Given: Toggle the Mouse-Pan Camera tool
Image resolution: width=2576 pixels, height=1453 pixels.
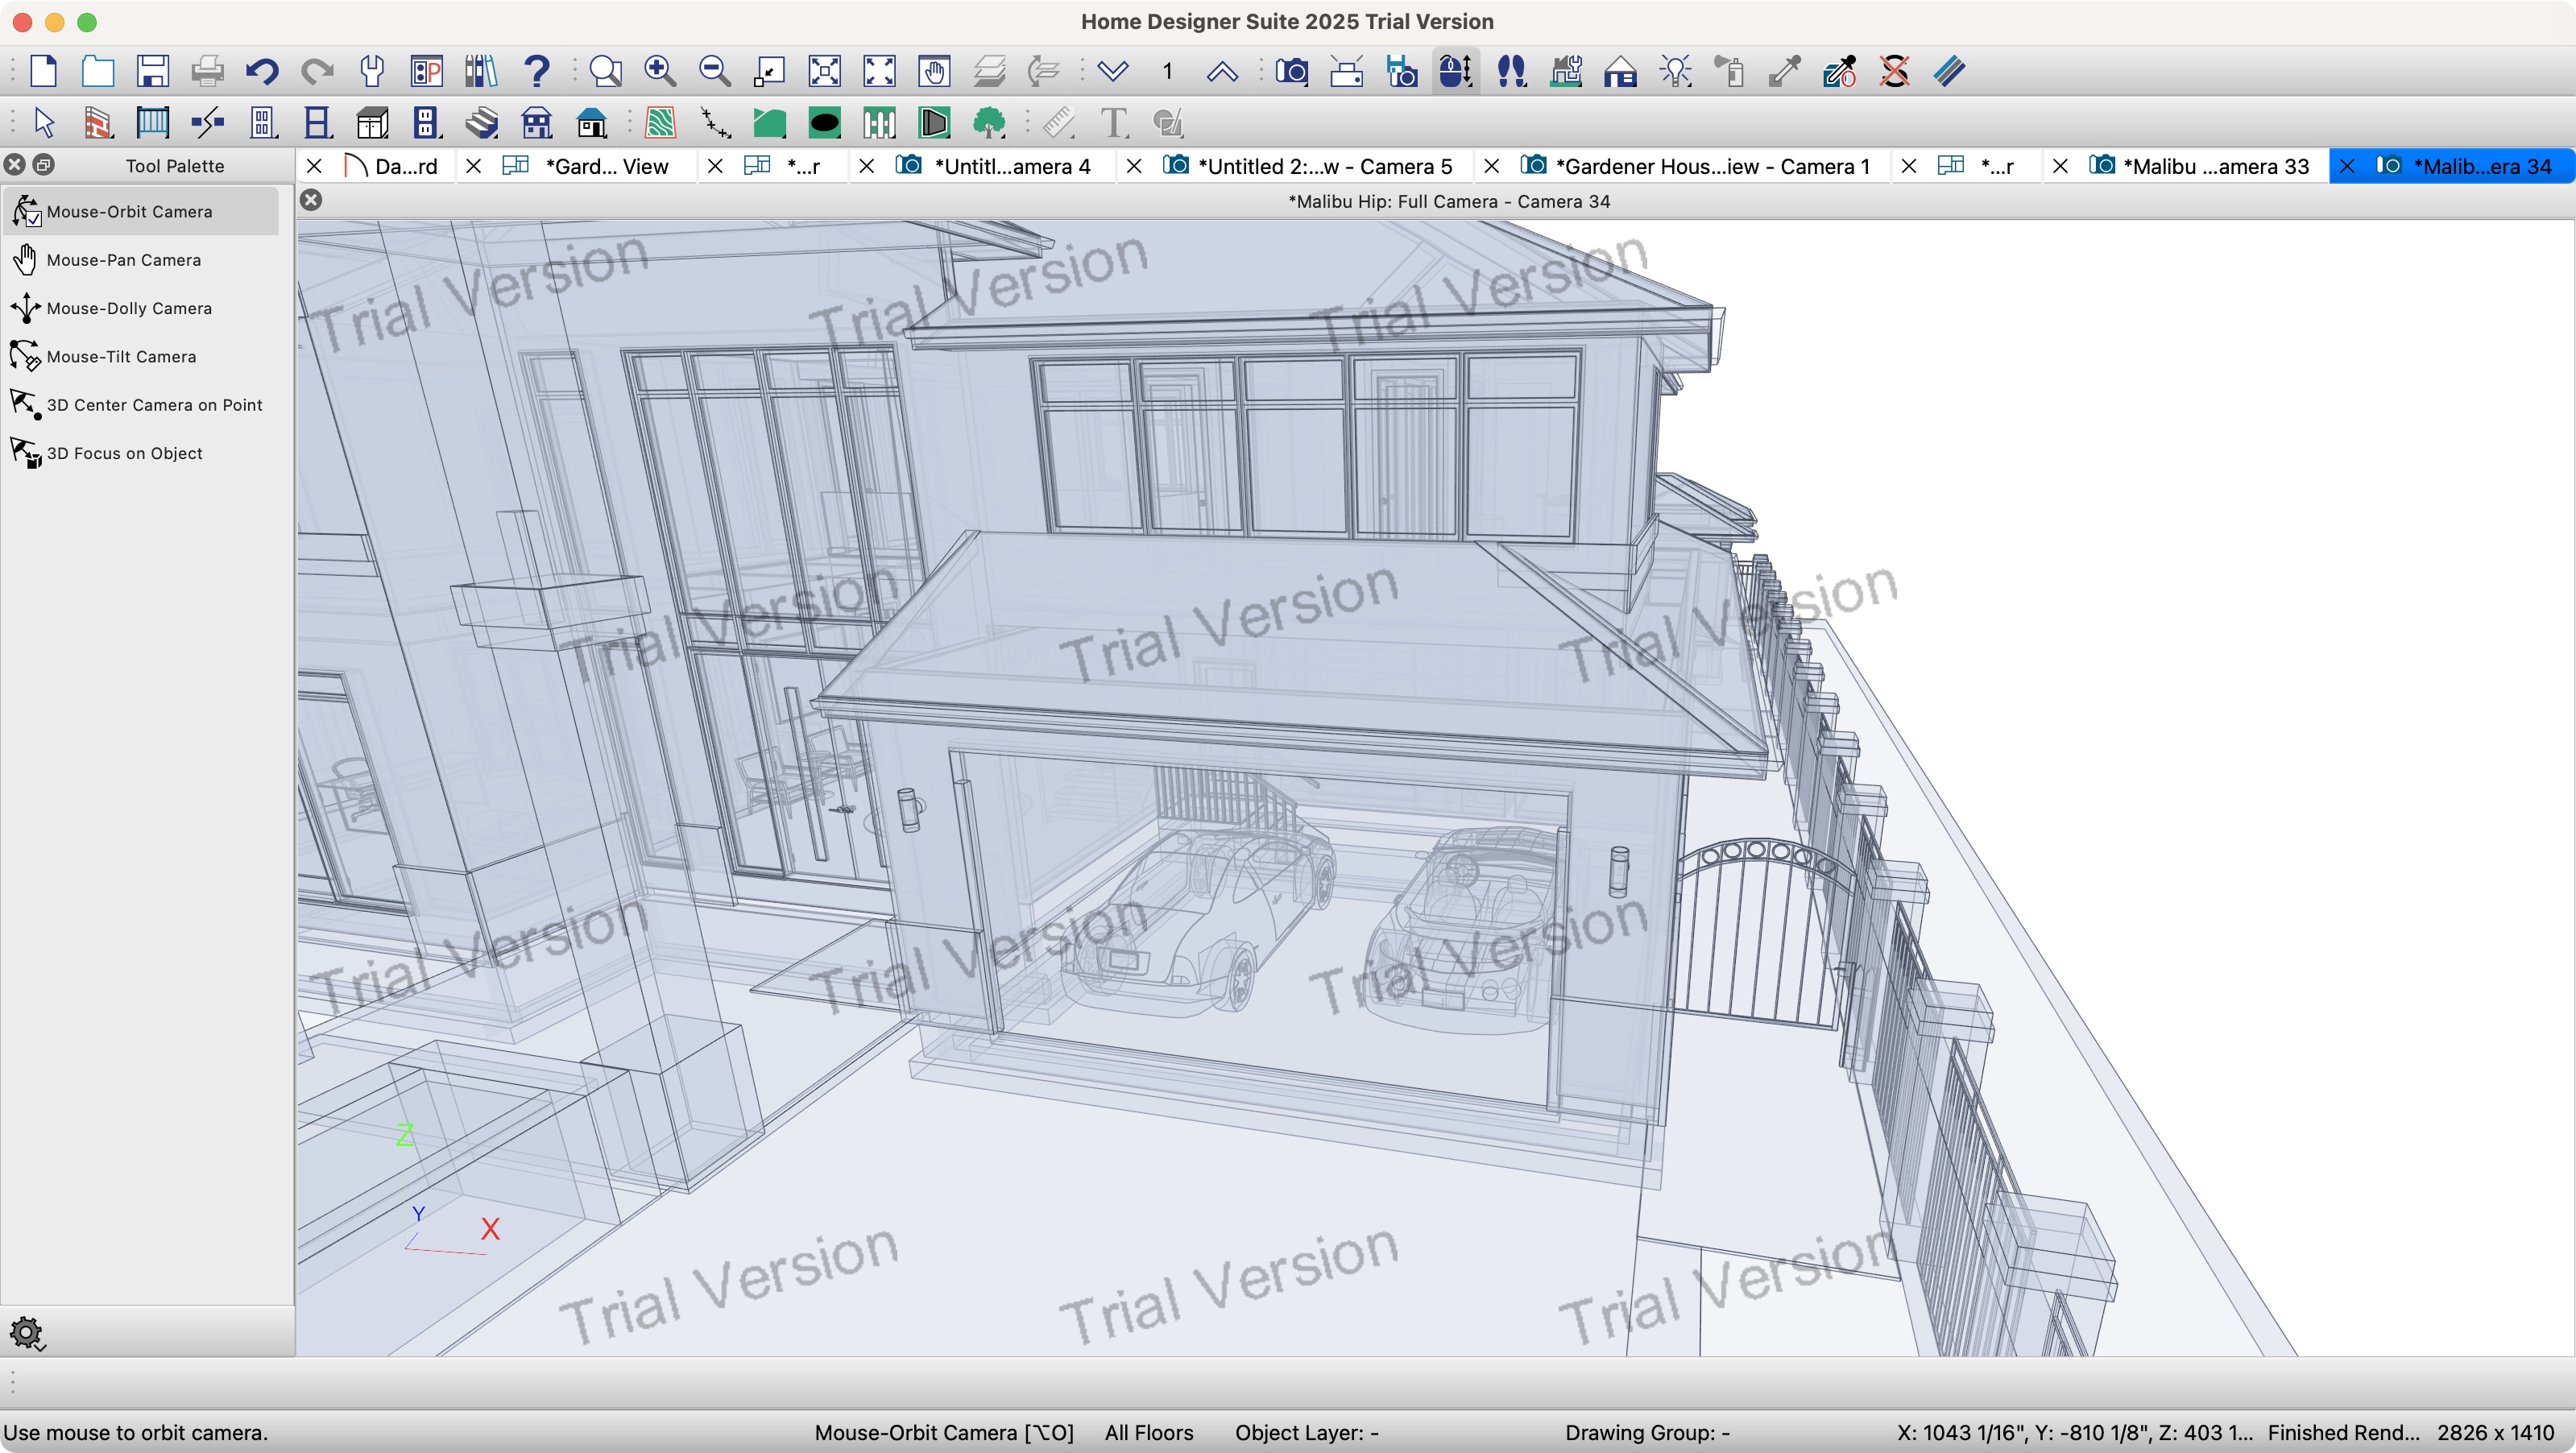Looking at the screenshot, I should click(124, 259).
